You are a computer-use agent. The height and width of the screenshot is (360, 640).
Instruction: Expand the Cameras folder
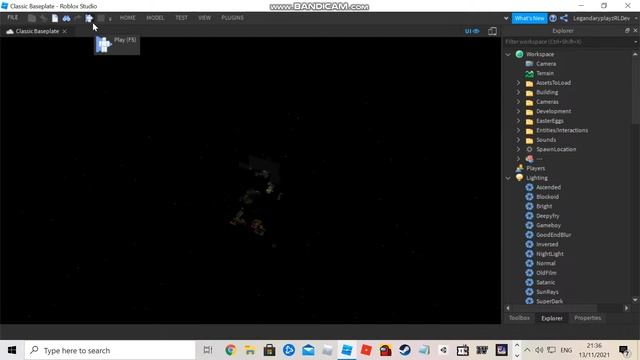518,102
